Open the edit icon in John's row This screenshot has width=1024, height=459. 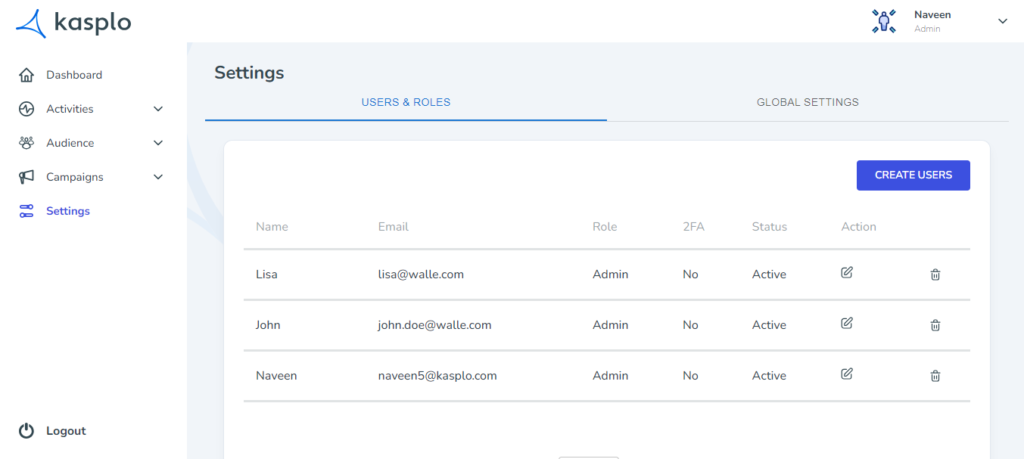click(x=846, y=323)
